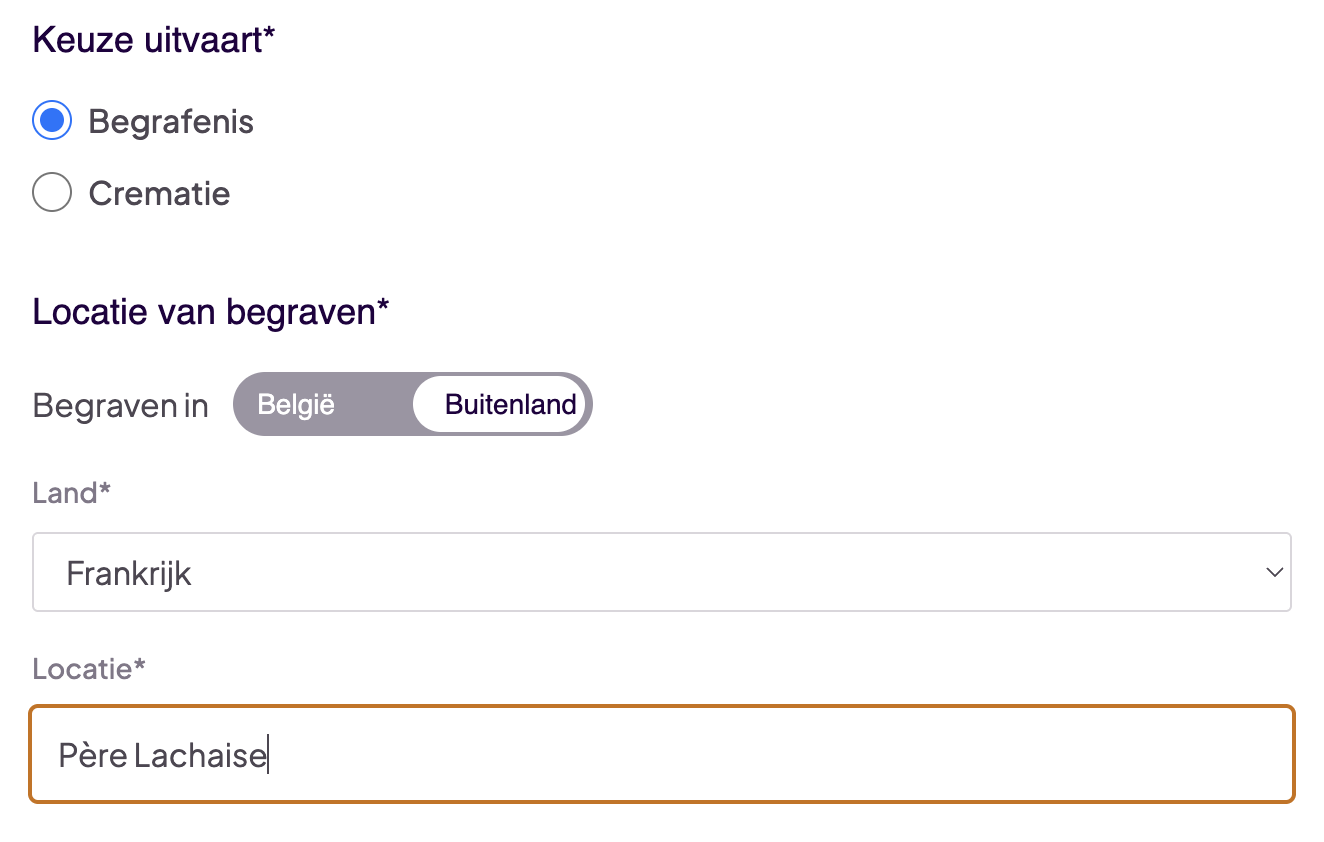Viewport: 1324px width, 842px height.
Task: Click the Begraven in label text
Action: click(119, 404)
